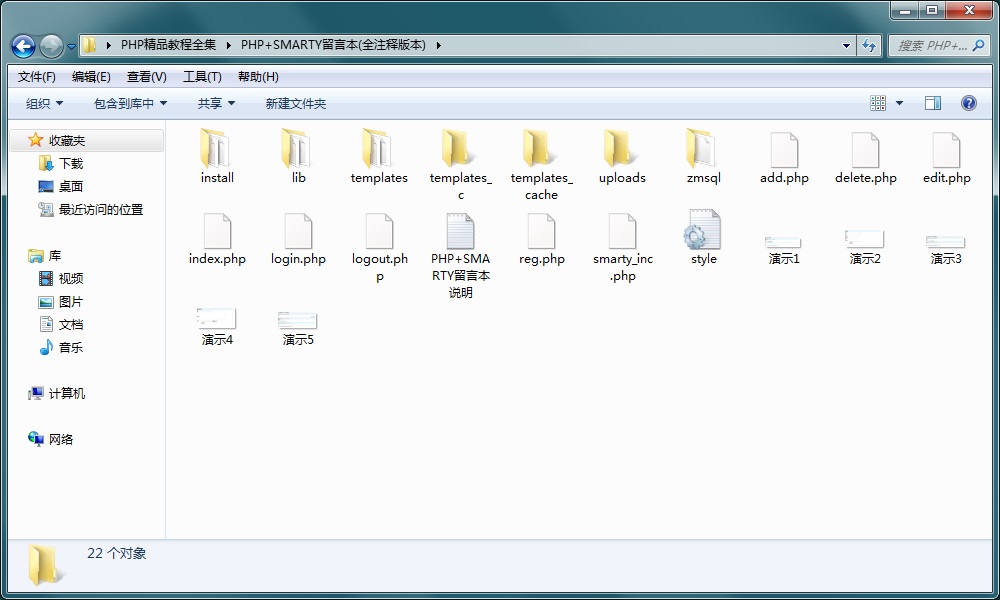Image resolution: width=1000 pixels, height=600 pixels.
Task: Open the 文档 library
Action: click(x=71, y=325)
